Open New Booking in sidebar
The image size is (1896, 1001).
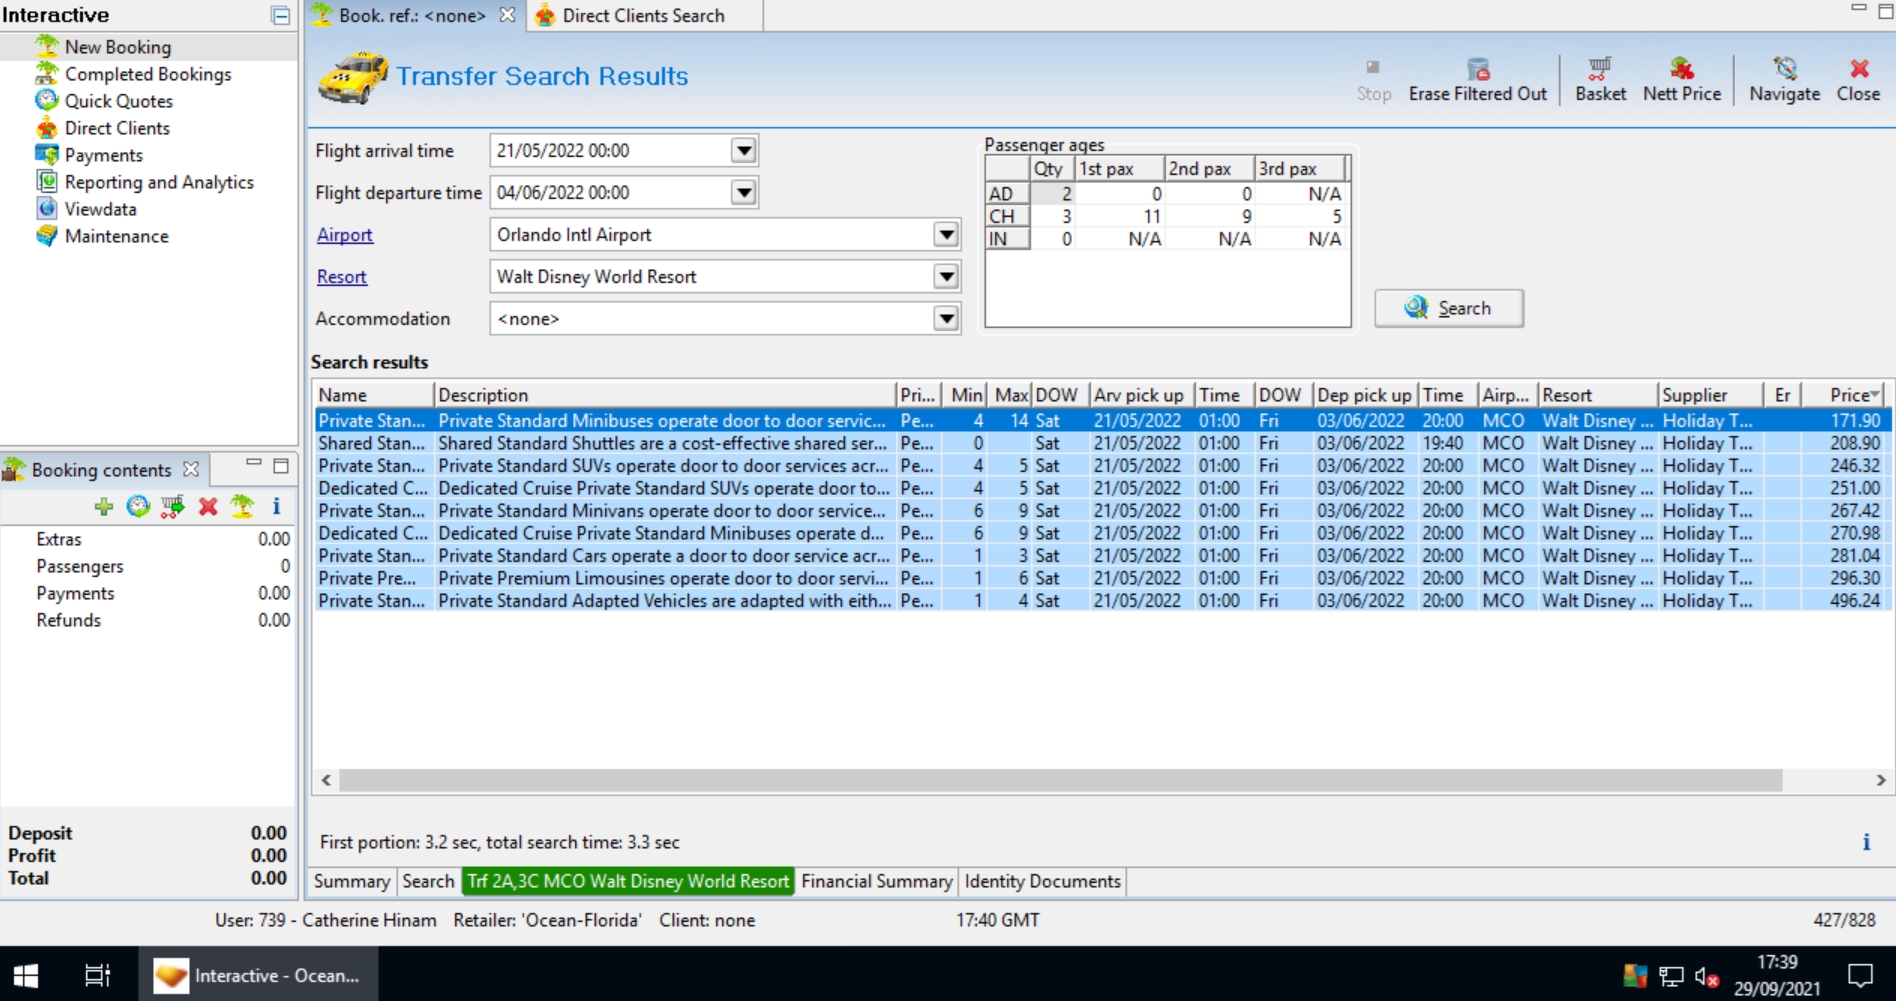pyautogui.click(x=118, y=47)
